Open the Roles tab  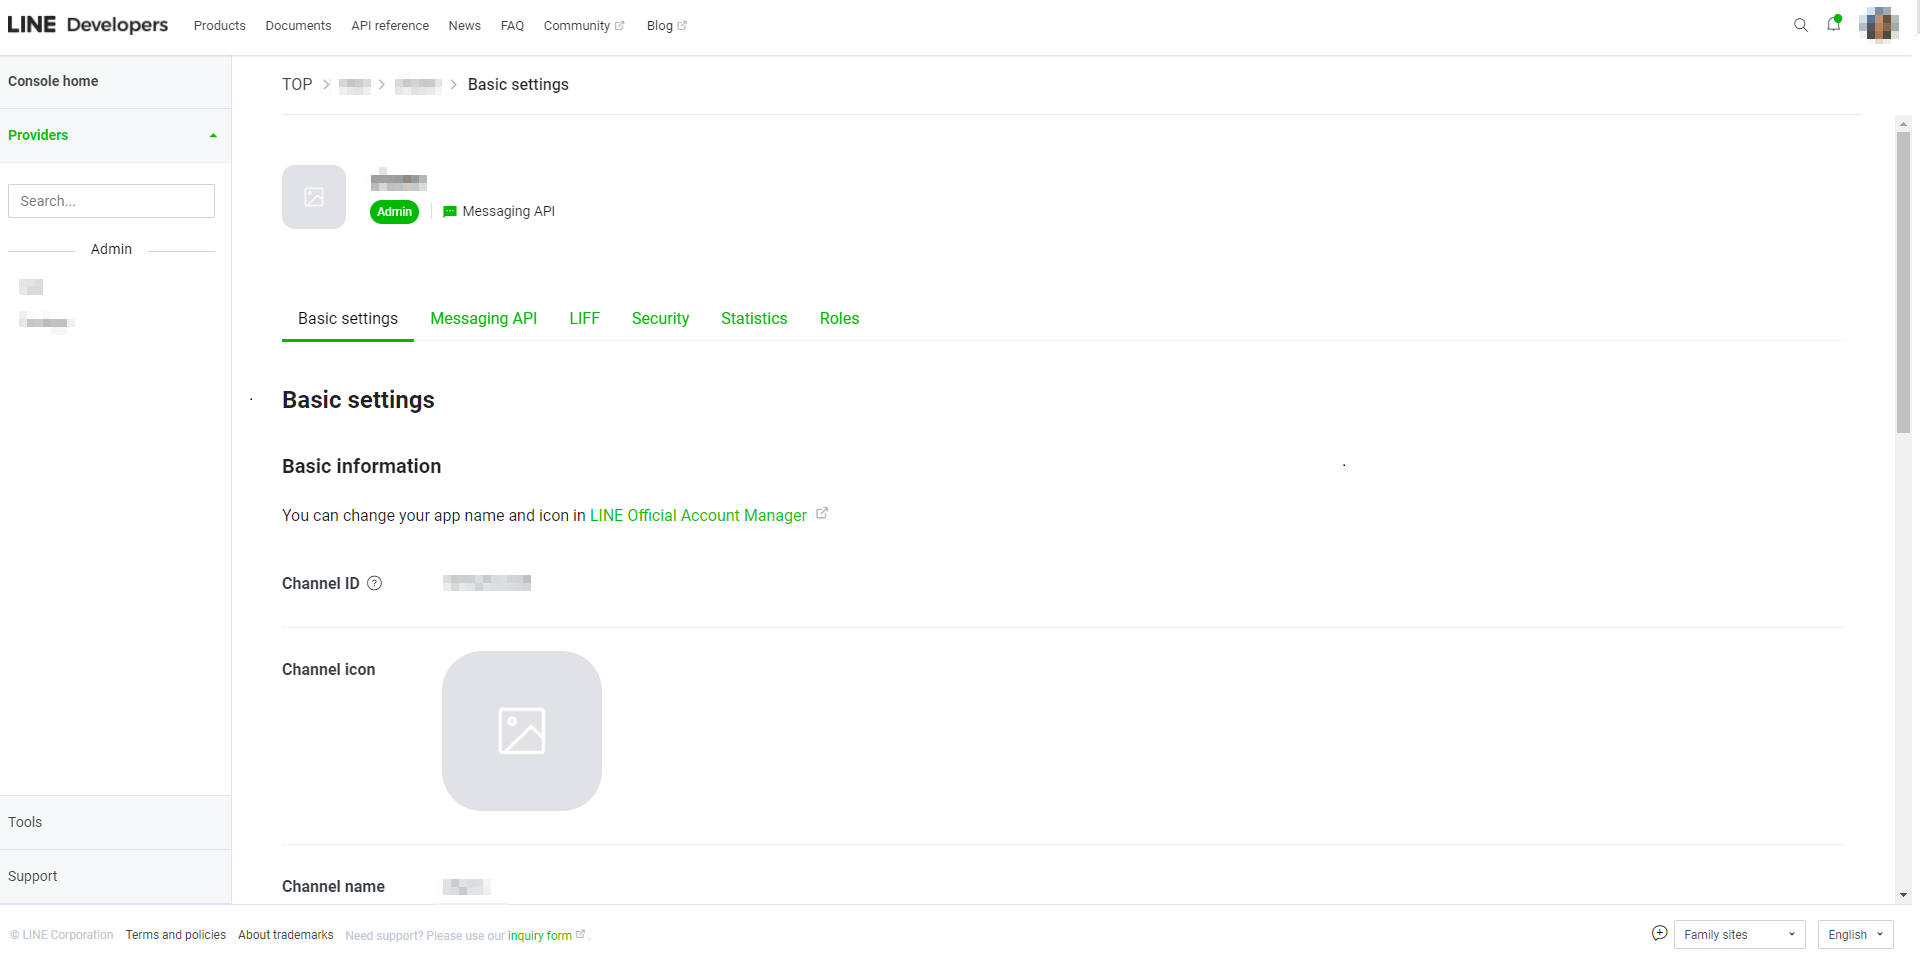[x=839, y=318]
